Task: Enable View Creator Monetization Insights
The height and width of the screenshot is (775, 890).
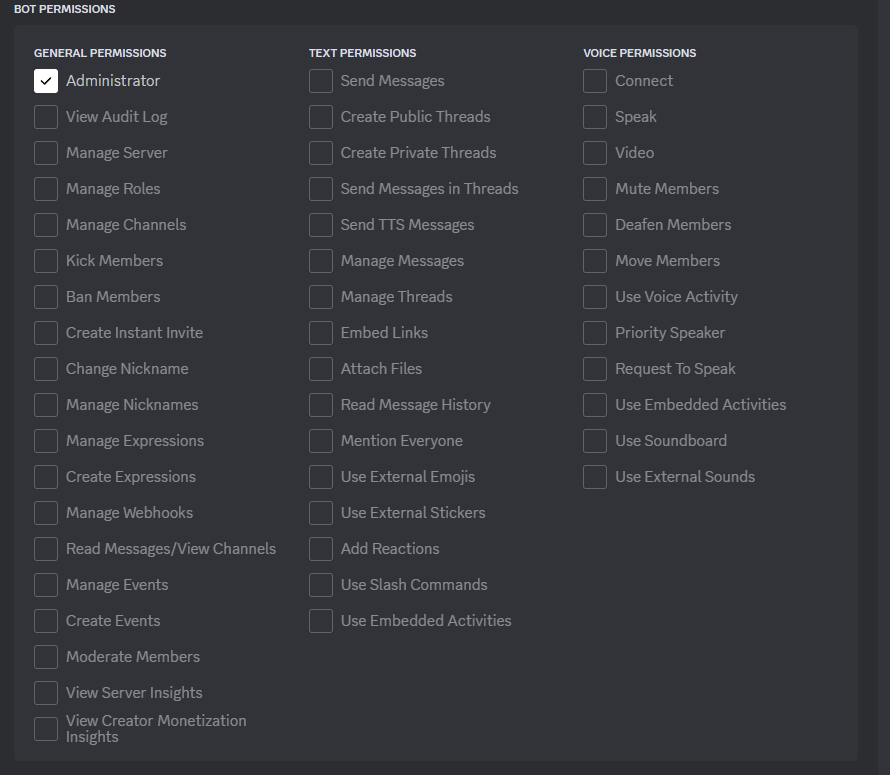Action: (x=46, y=729)
